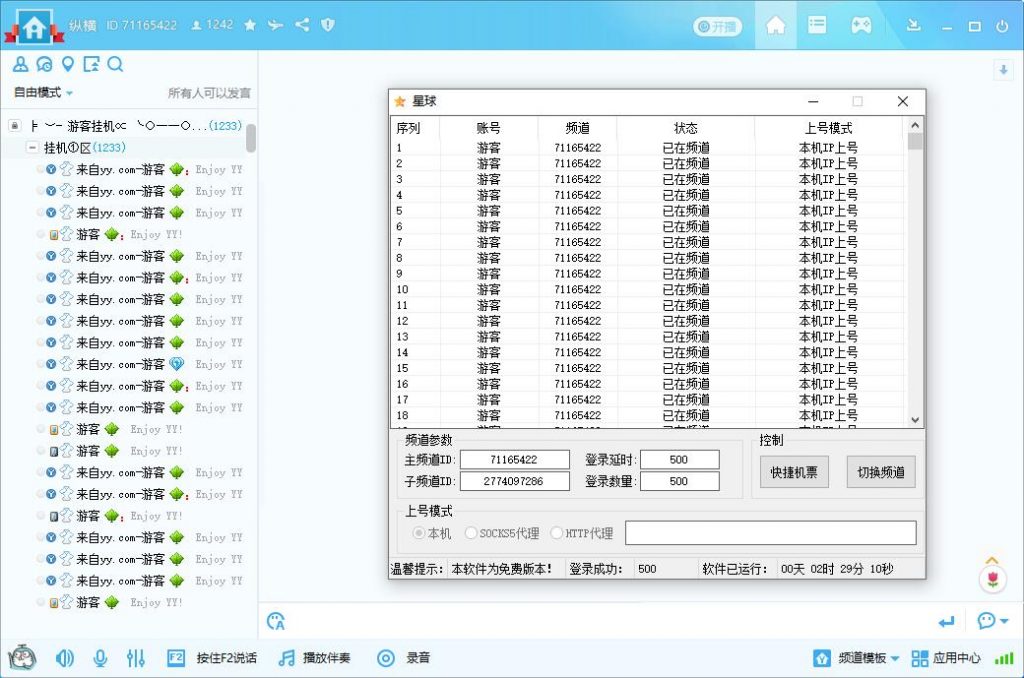Start broadcasting with the 开播 button
This screenshot has width=1024, height=678.
pos(717,27)
